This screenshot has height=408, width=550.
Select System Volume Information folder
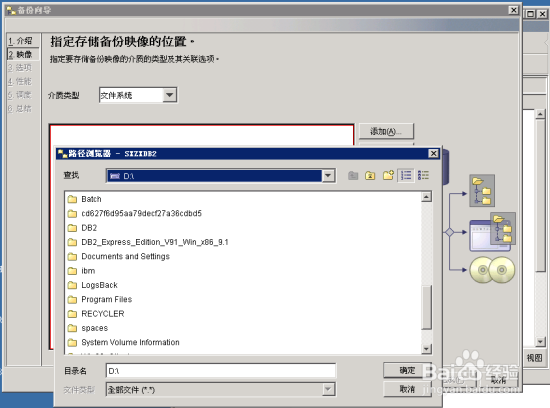point(123,342)
